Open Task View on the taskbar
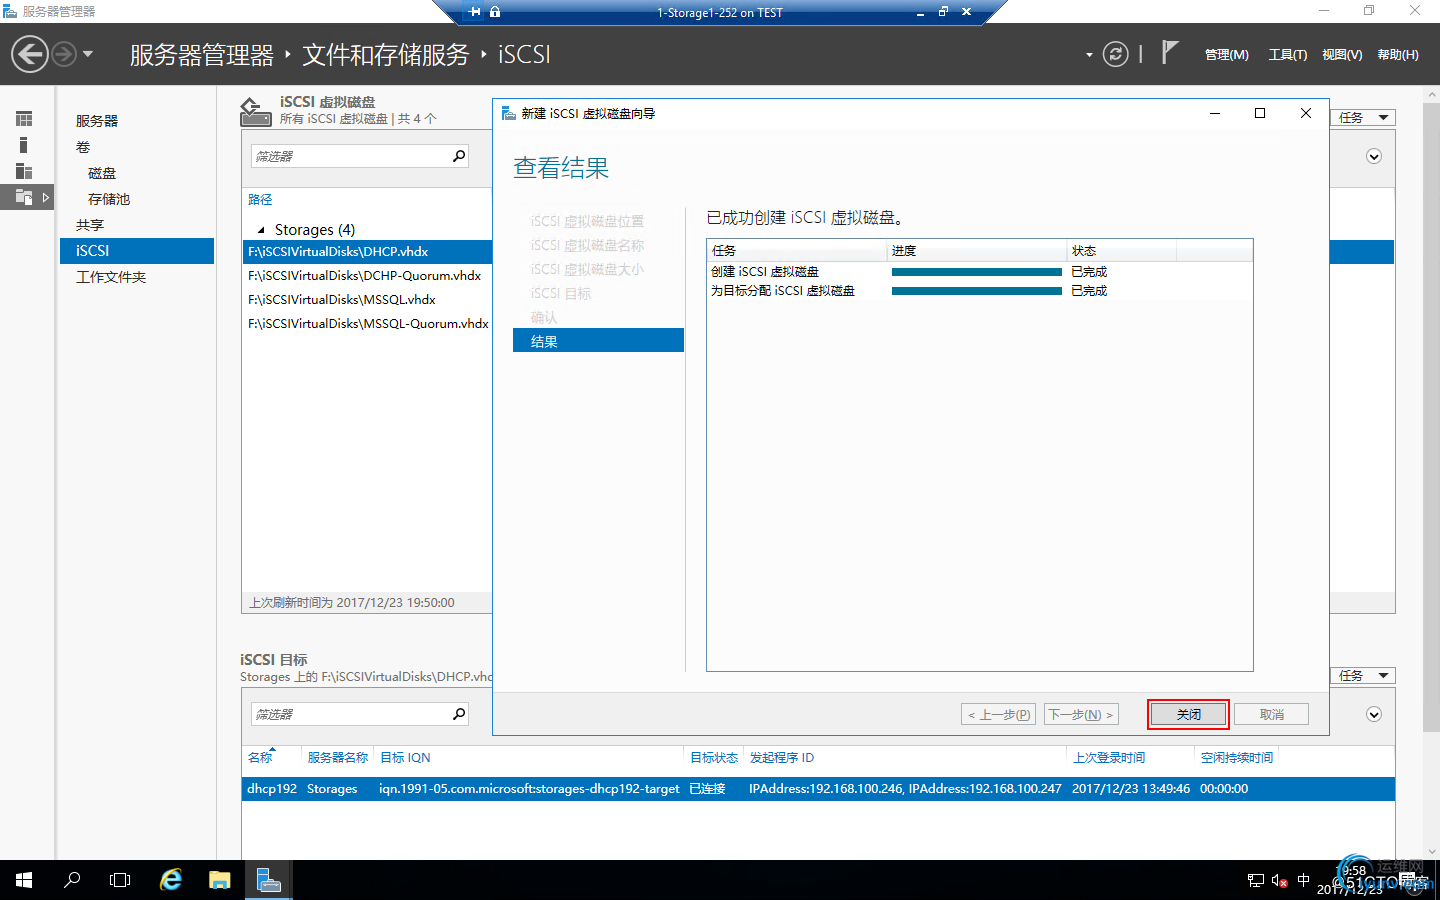Image resolution: width=1440 pixels, height=900 pixels. click(120, 880)
